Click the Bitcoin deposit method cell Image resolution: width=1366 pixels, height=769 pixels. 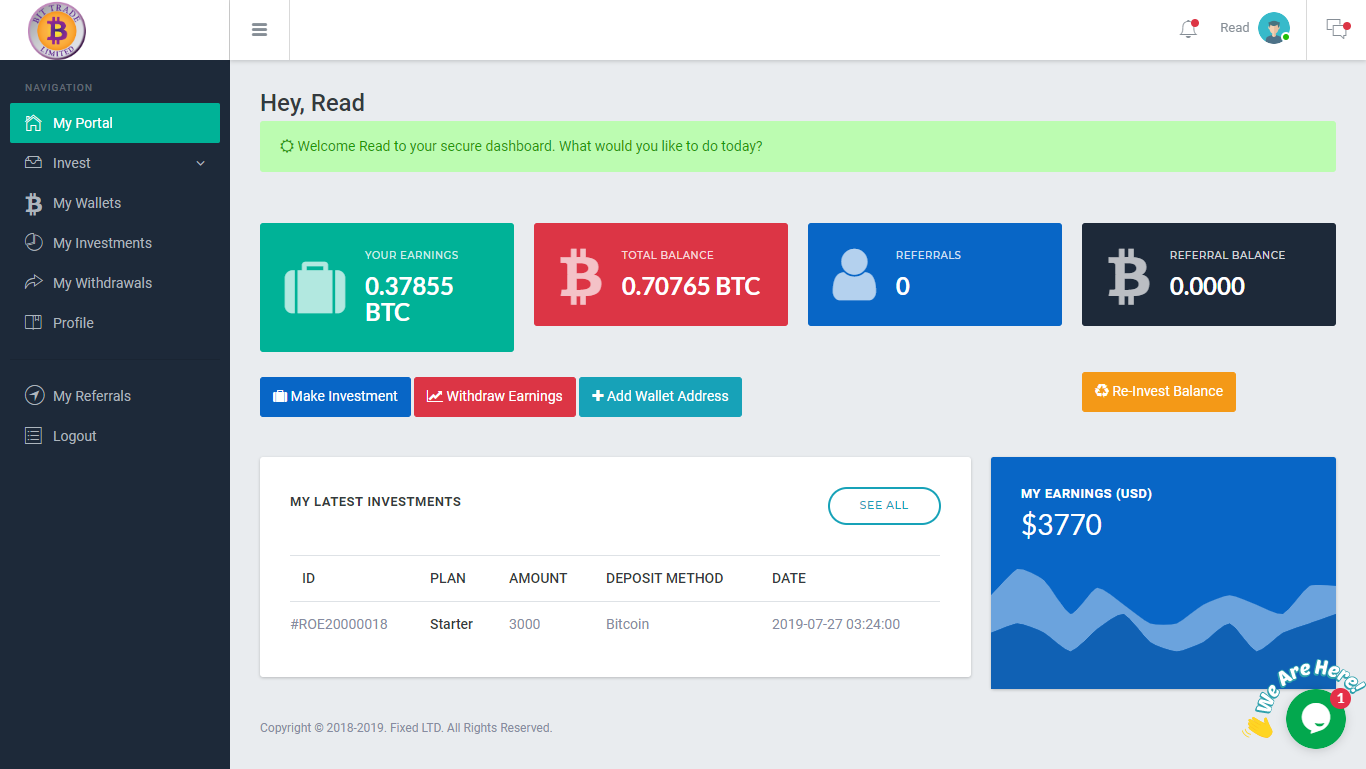[627, 624]
